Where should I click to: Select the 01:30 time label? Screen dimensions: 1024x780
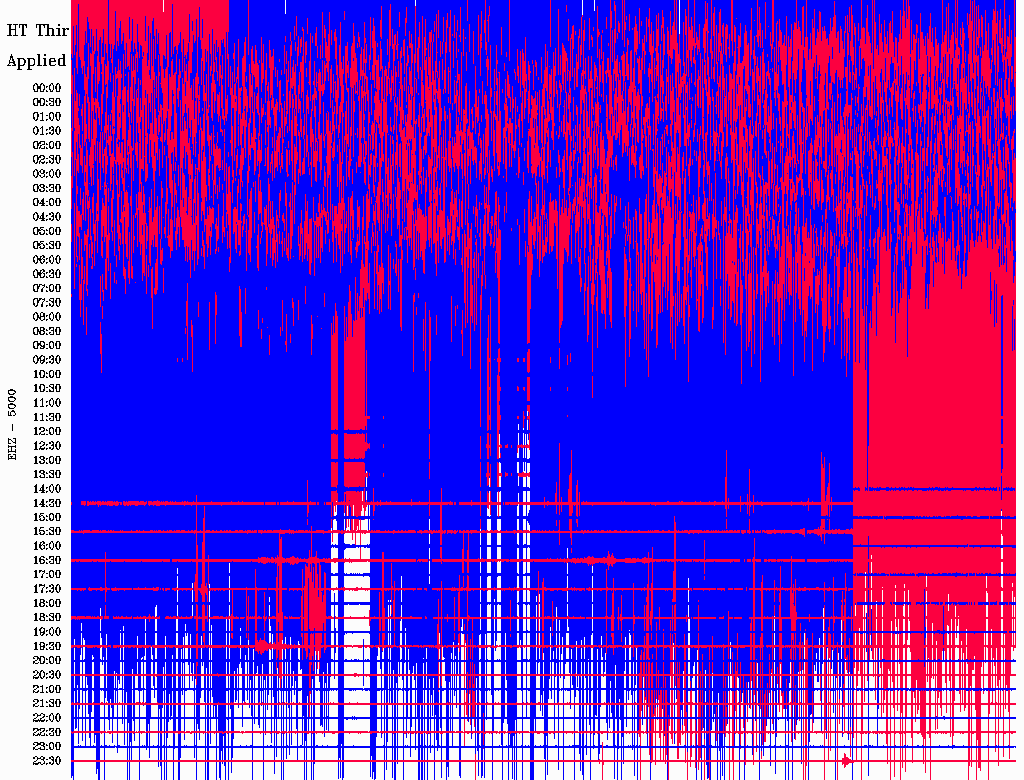(47, 131)
